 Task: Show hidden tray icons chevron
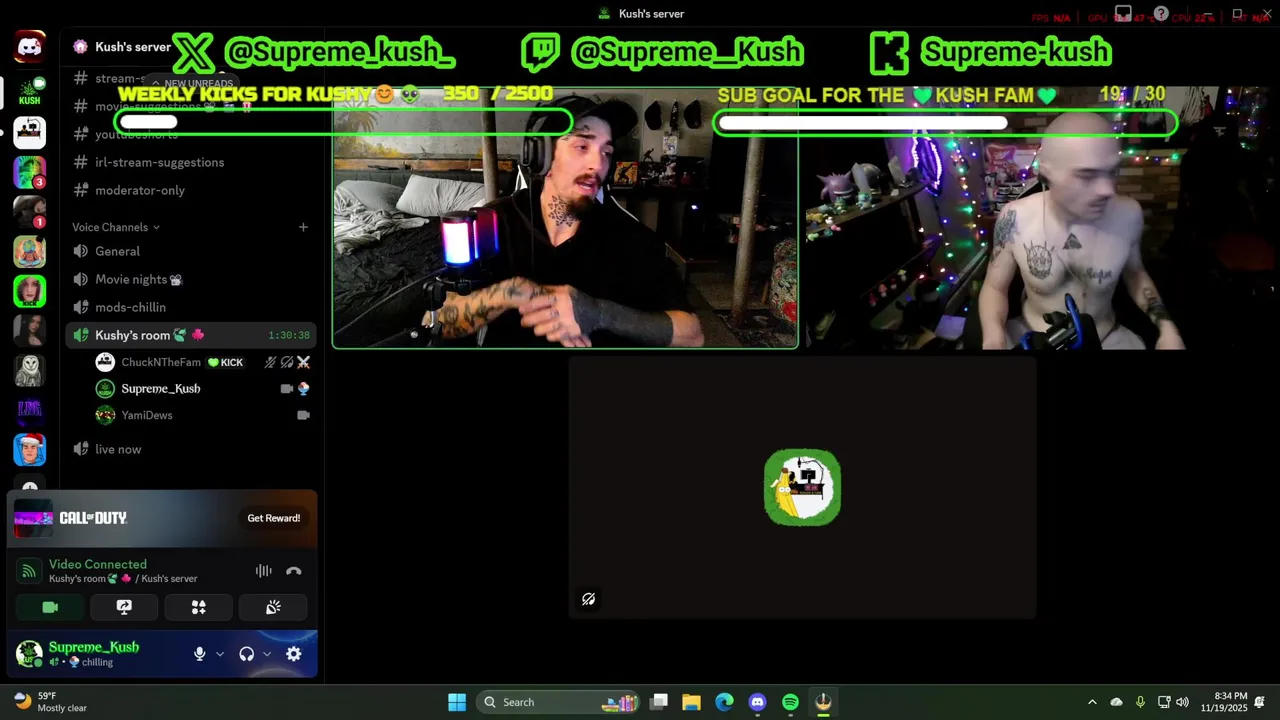(x=1092, y=702)
